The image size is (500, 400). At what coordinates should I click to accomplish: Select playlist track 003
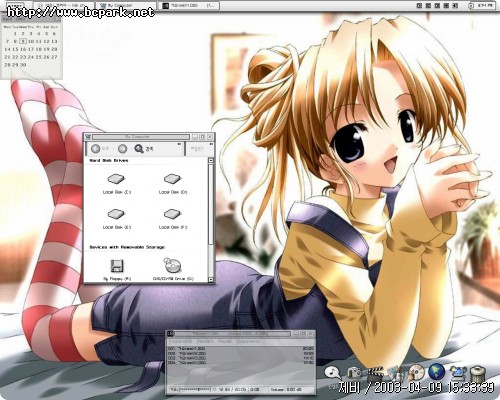(x=241, y=358)
